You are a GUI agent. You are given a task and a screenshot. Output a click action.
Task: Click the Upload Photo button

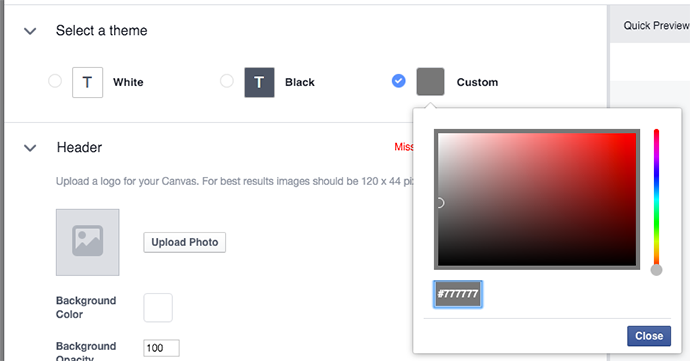pos(184,243)
